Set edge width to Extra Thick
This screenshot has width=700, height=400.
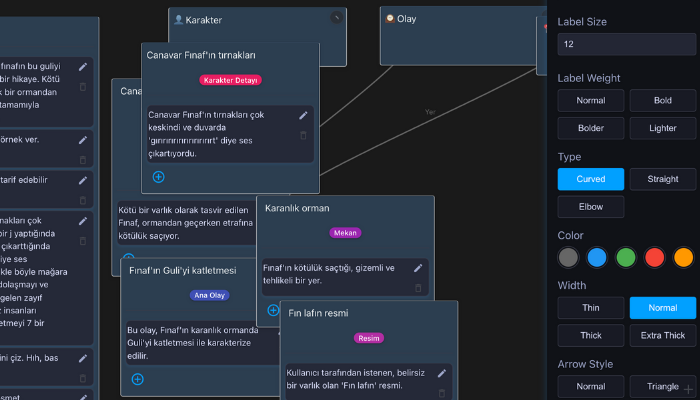(x=663, y=335)
